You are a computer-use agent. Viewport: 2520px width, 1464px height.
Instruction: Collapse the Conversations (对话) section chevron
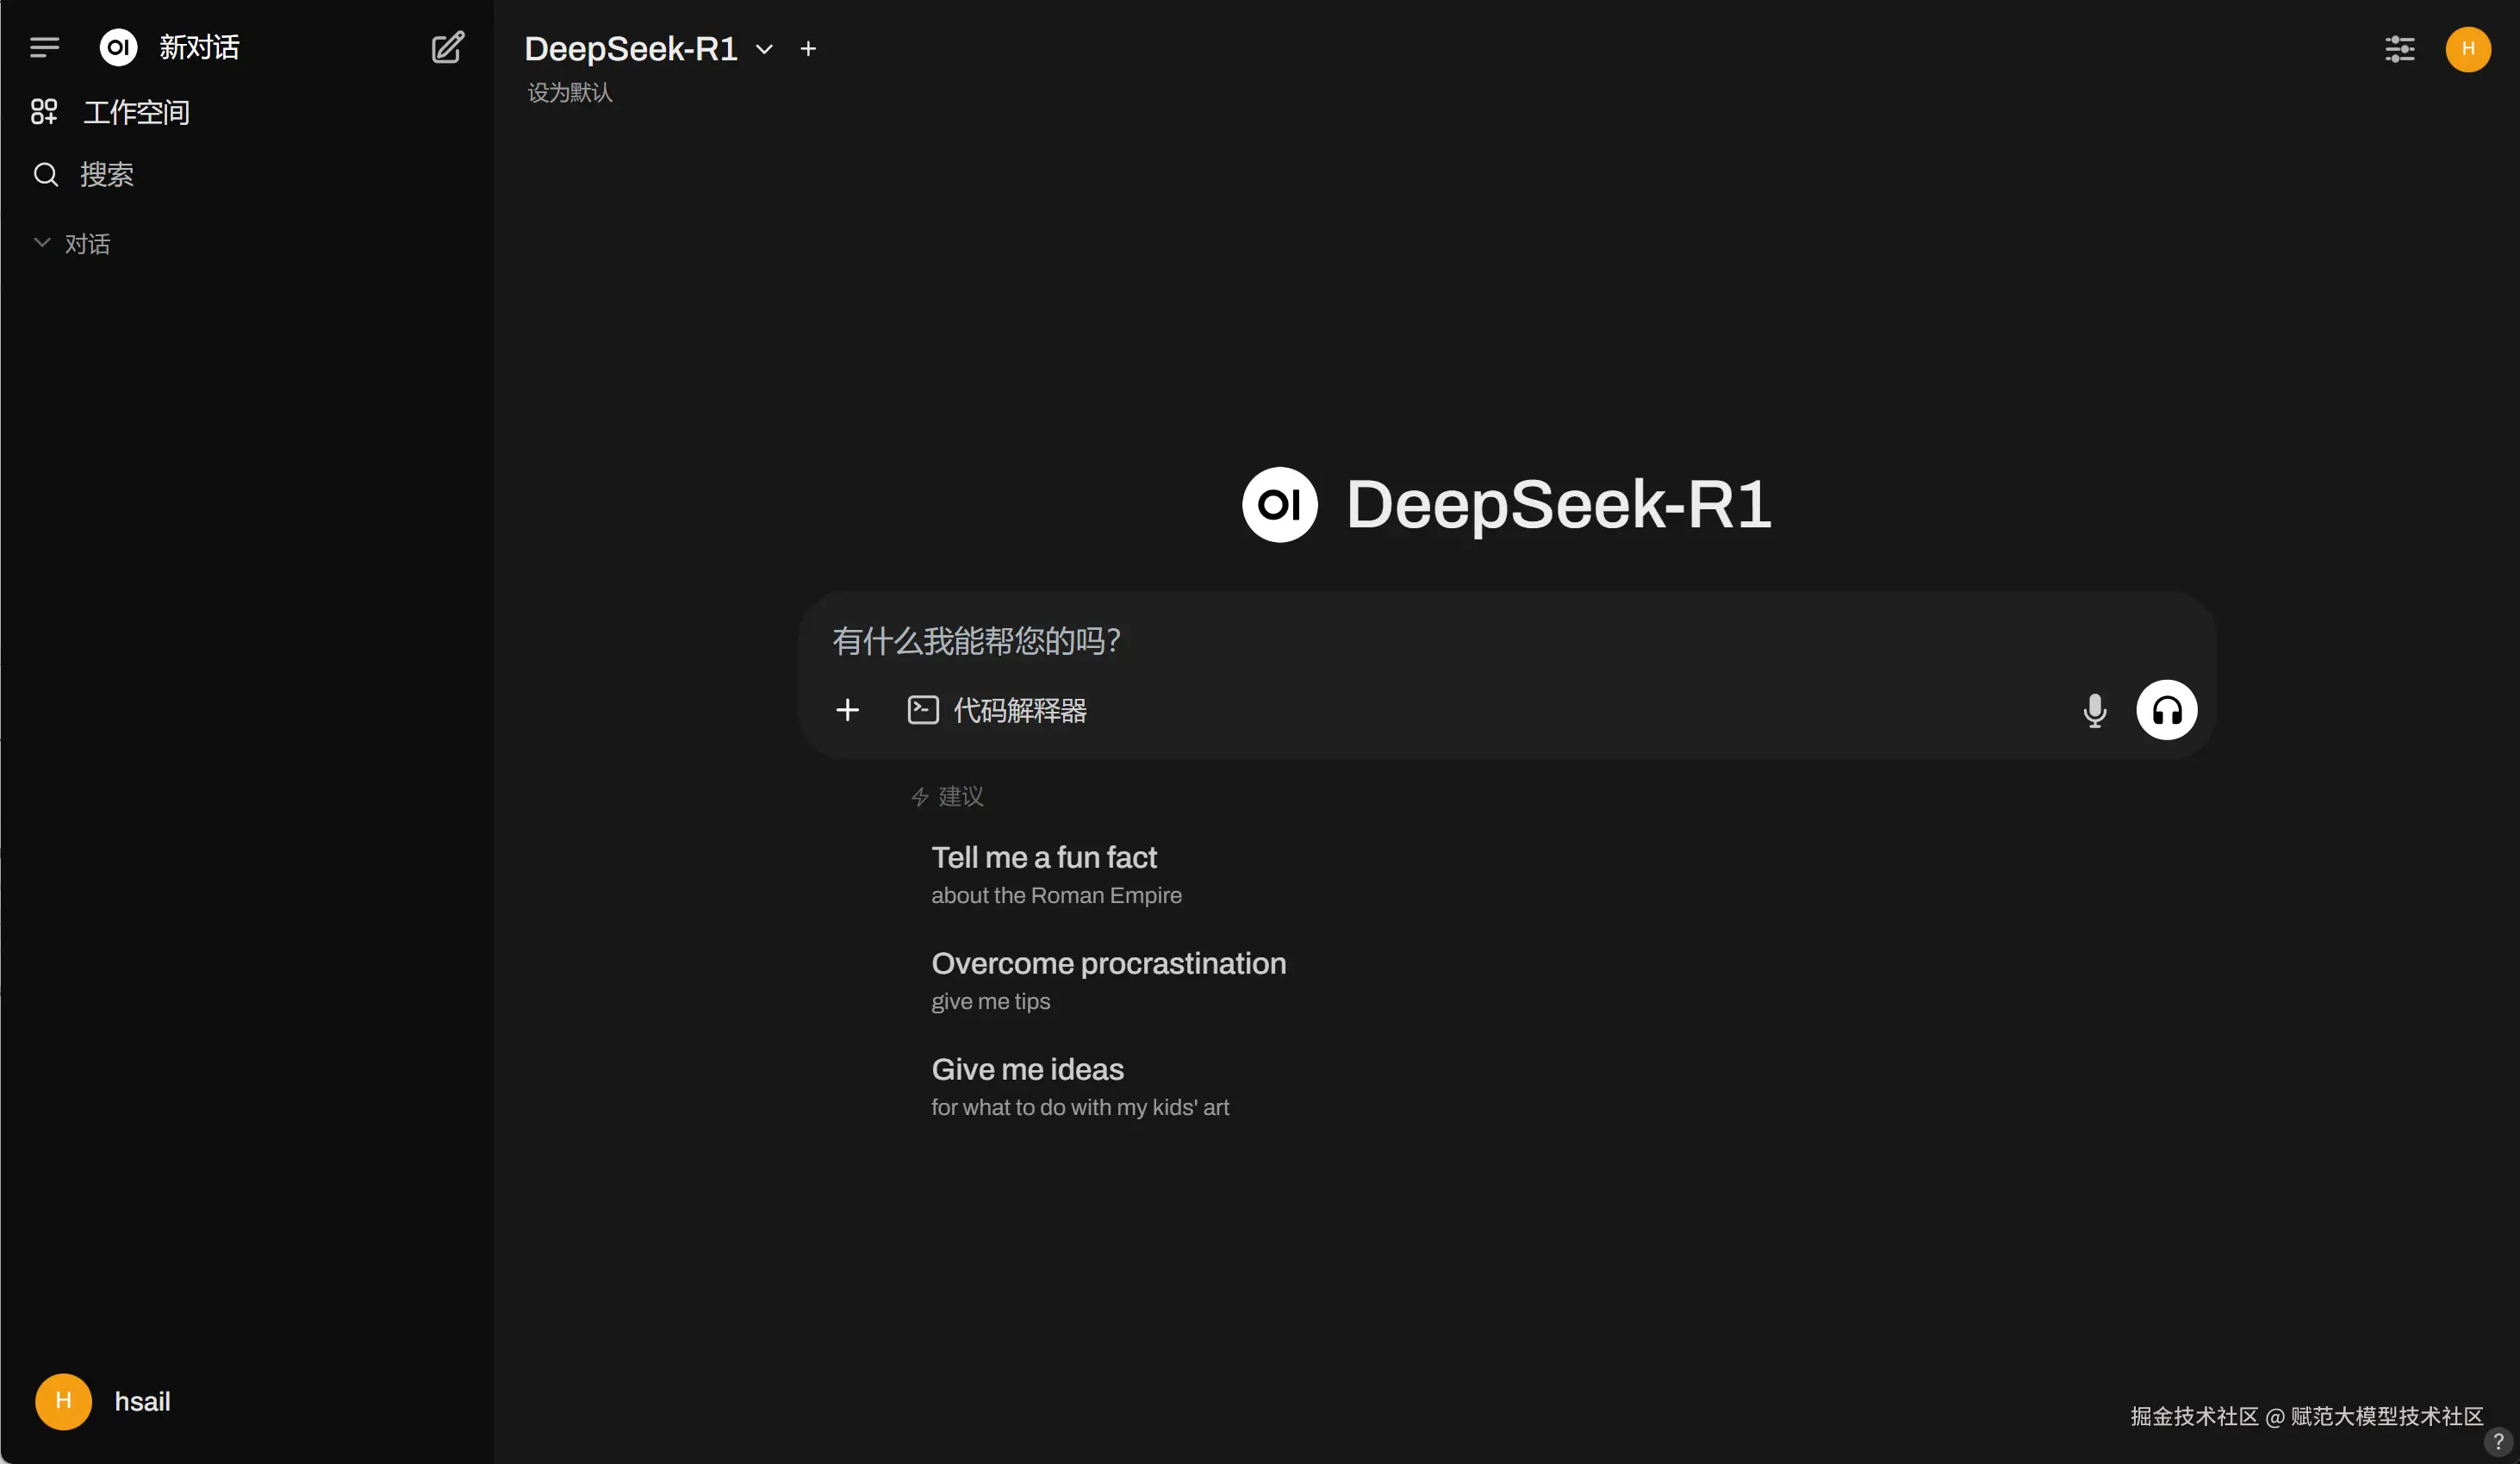click(42, 243)
